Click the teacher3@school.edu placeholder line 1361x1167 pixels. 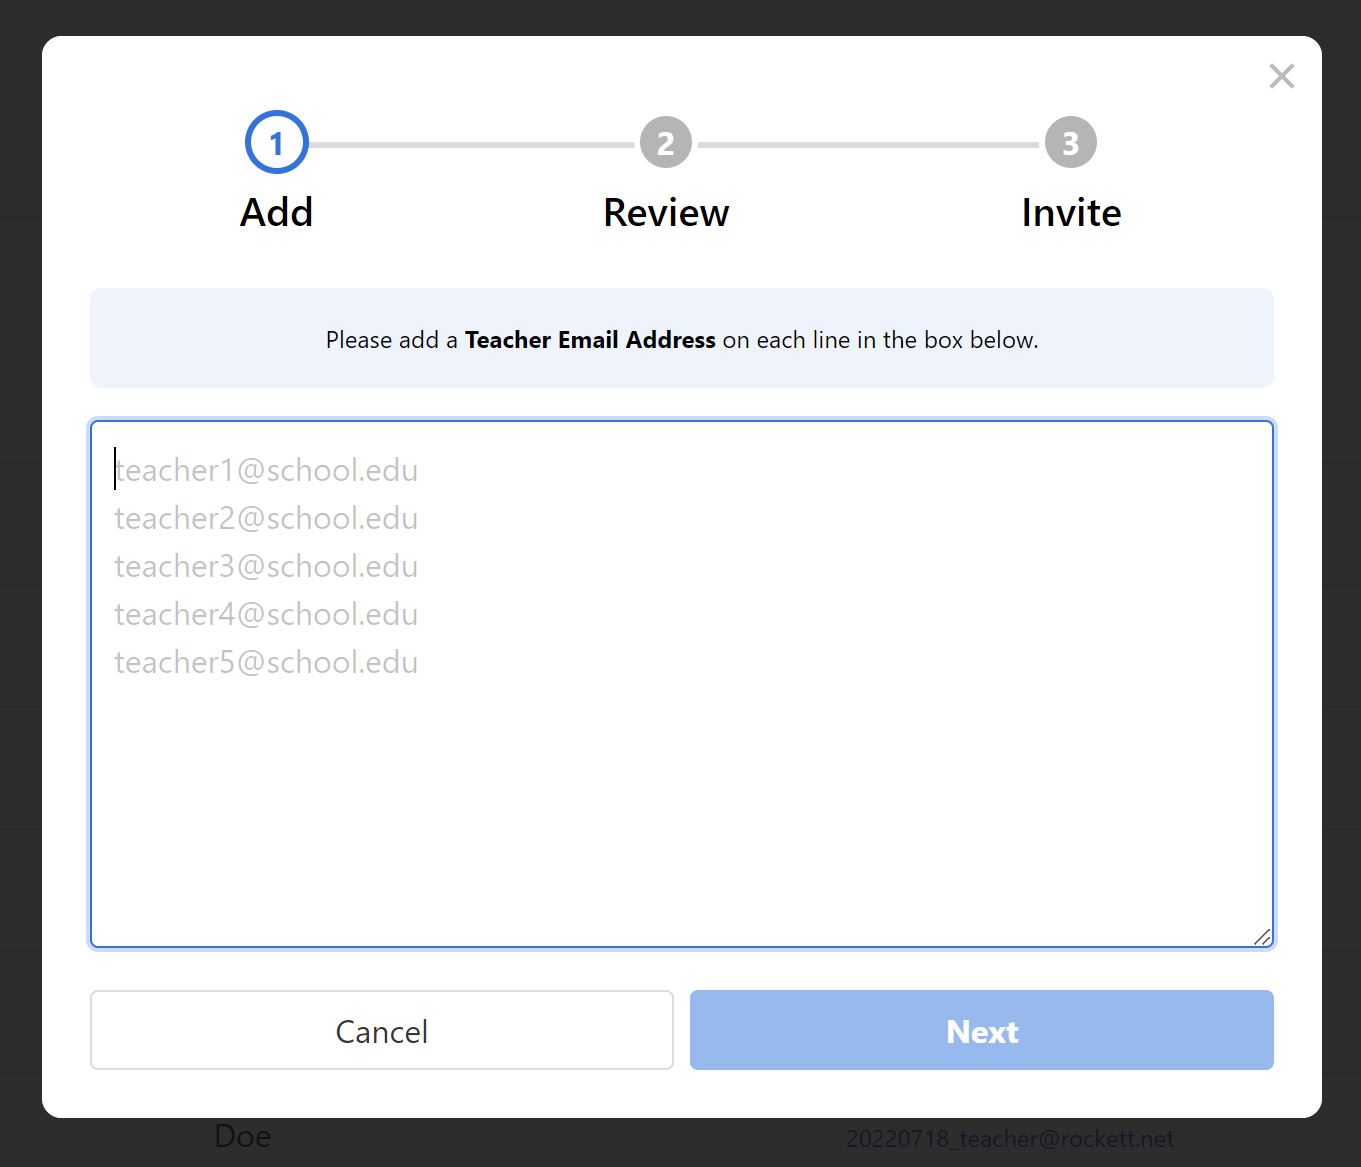coord(266,566)
